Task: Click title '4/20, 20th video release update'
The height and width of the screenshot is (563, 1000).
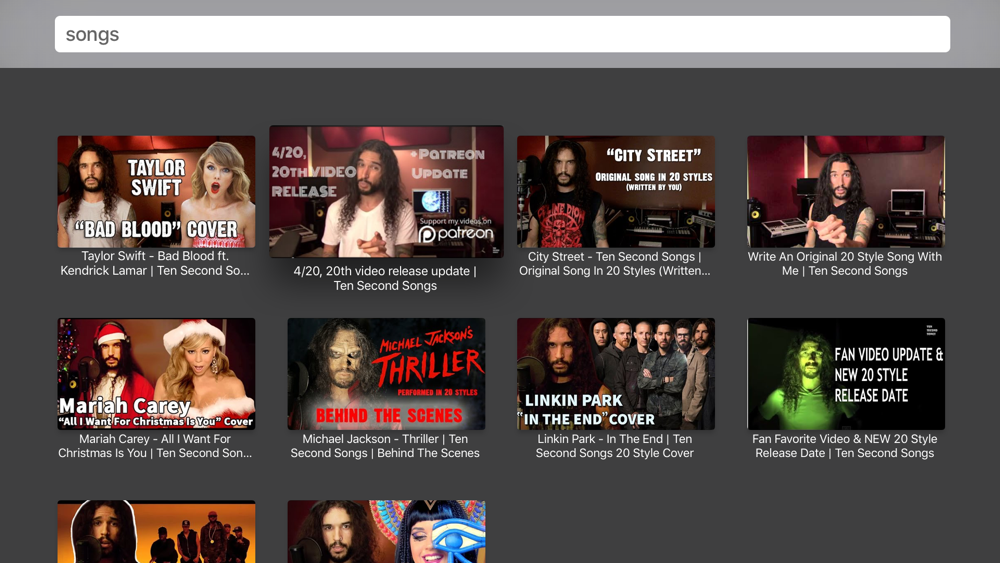Action: point(385,278)
